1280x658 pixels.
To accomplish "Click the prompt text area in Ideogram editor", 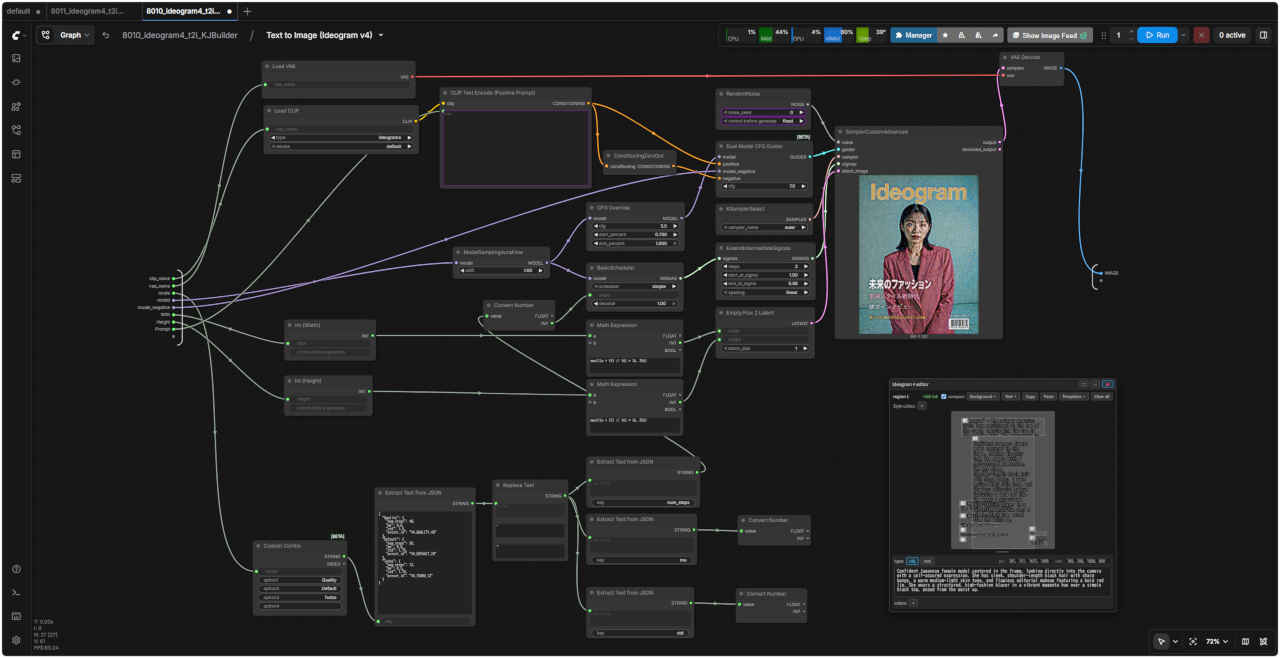I will (1000, 581).
